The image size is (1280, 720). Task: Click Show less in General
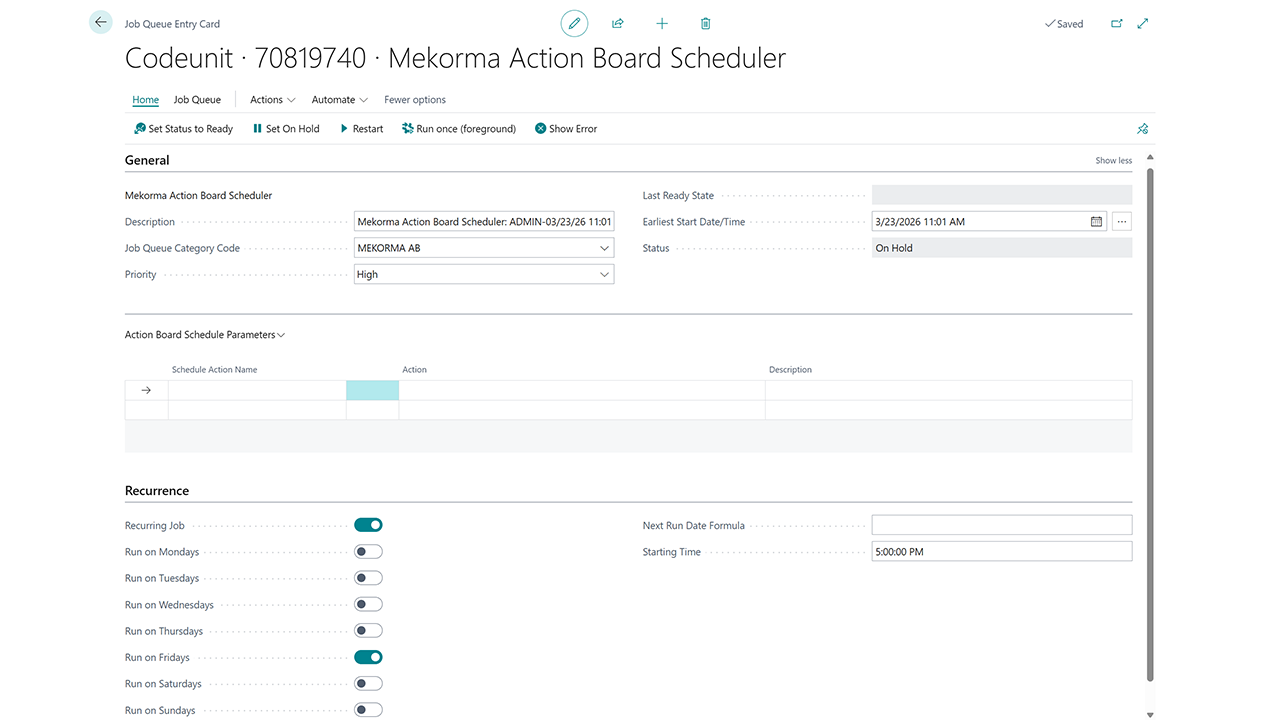[1113, 161]
